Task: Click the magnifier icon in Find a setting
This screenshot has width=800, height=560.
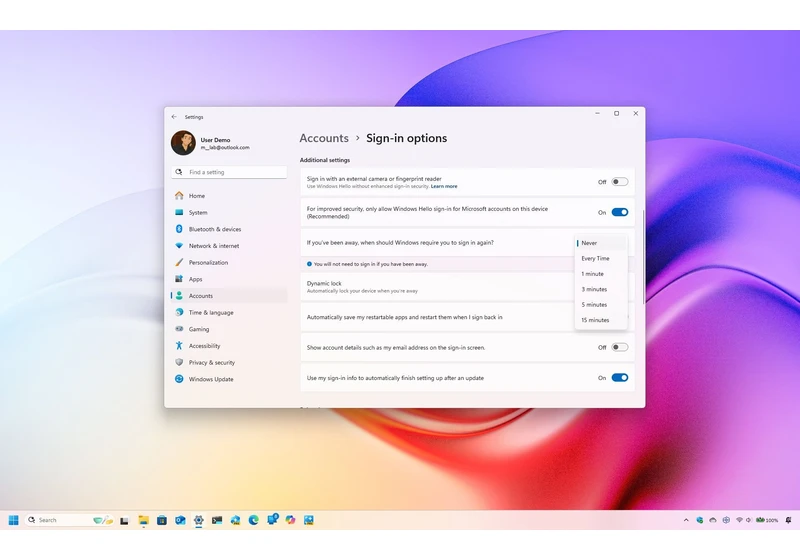Action: (179, 172)
